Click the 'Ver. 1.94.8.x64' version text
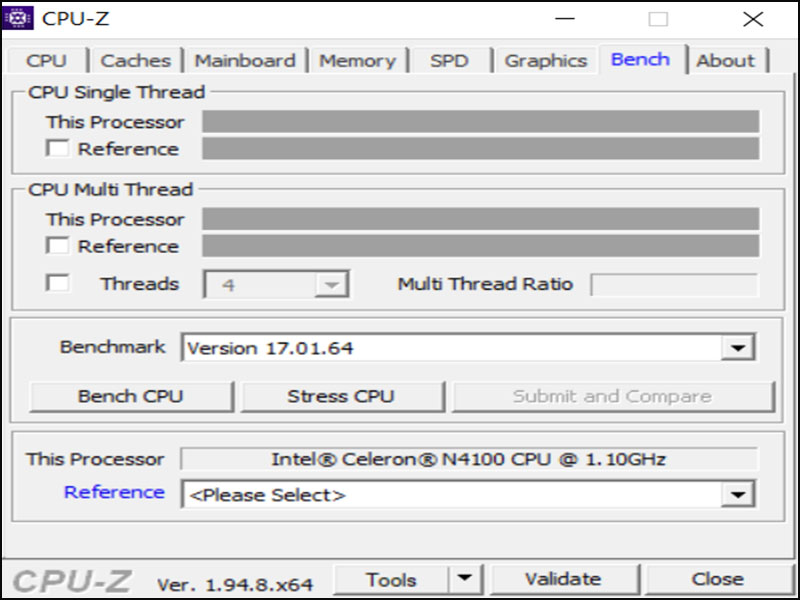This screenshot has height=600, width=800. coord(235,584)
